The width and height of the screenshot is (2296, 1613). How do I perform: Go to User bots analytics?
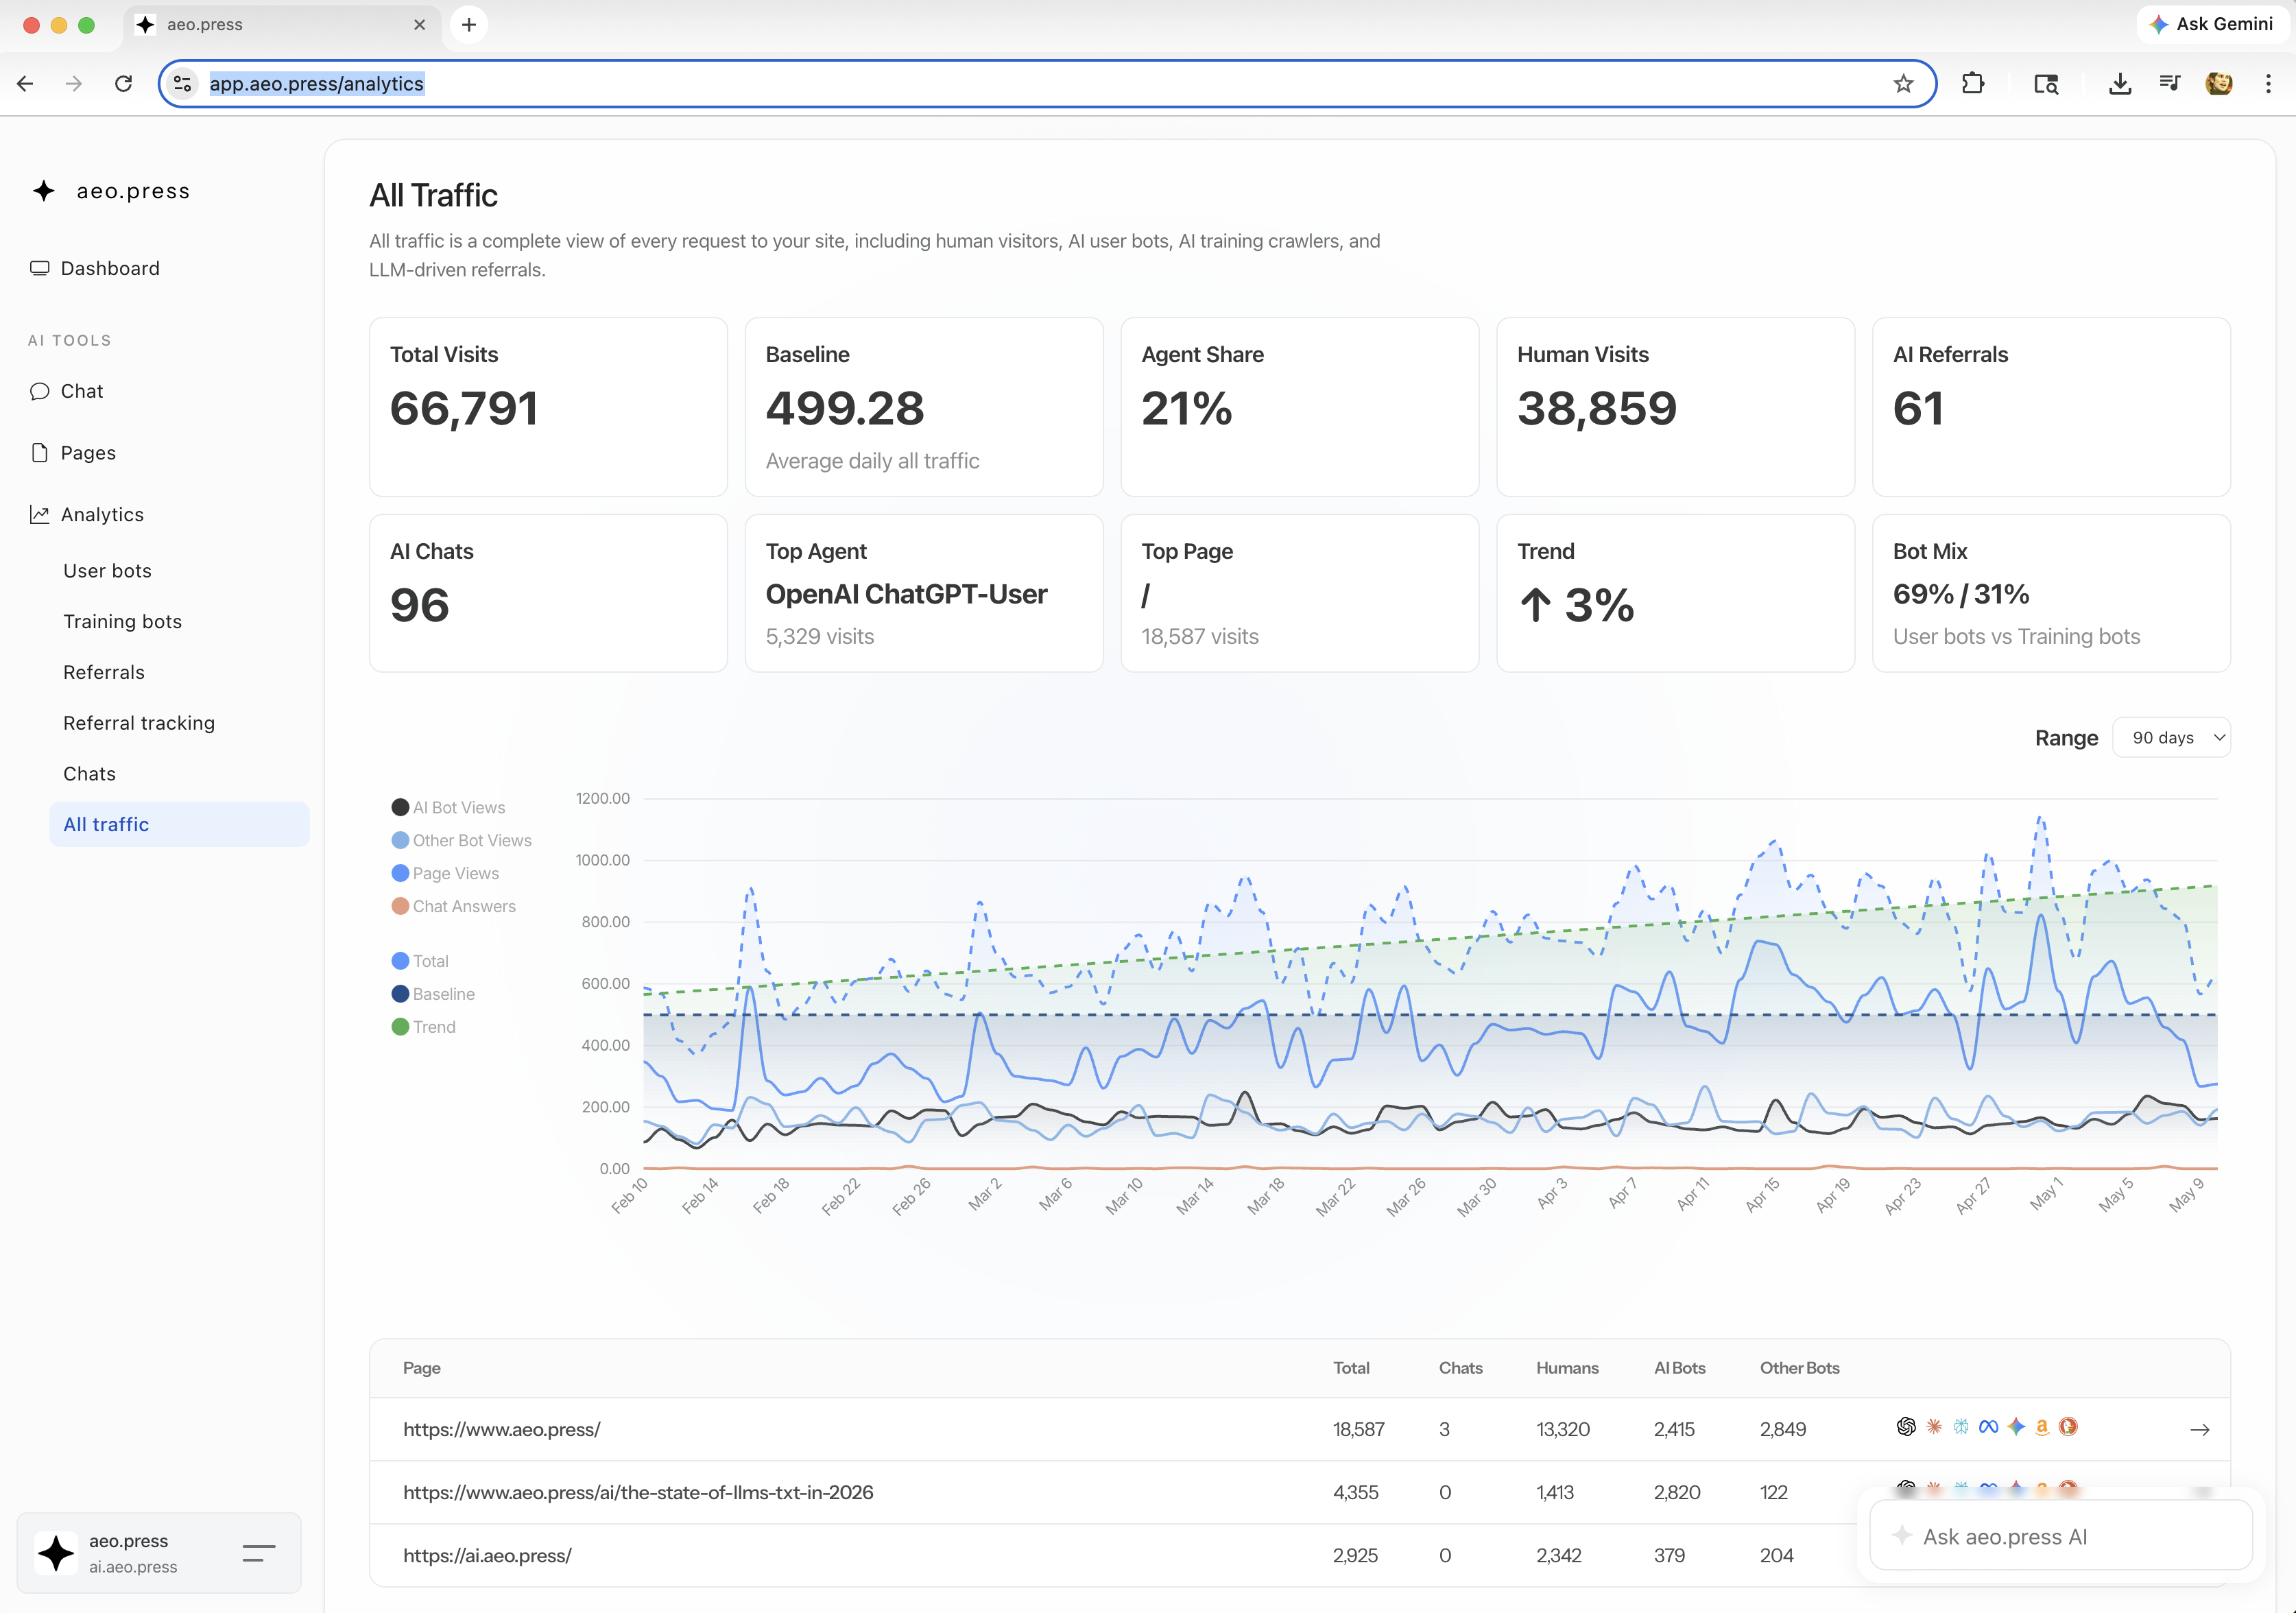pos(107,570)
